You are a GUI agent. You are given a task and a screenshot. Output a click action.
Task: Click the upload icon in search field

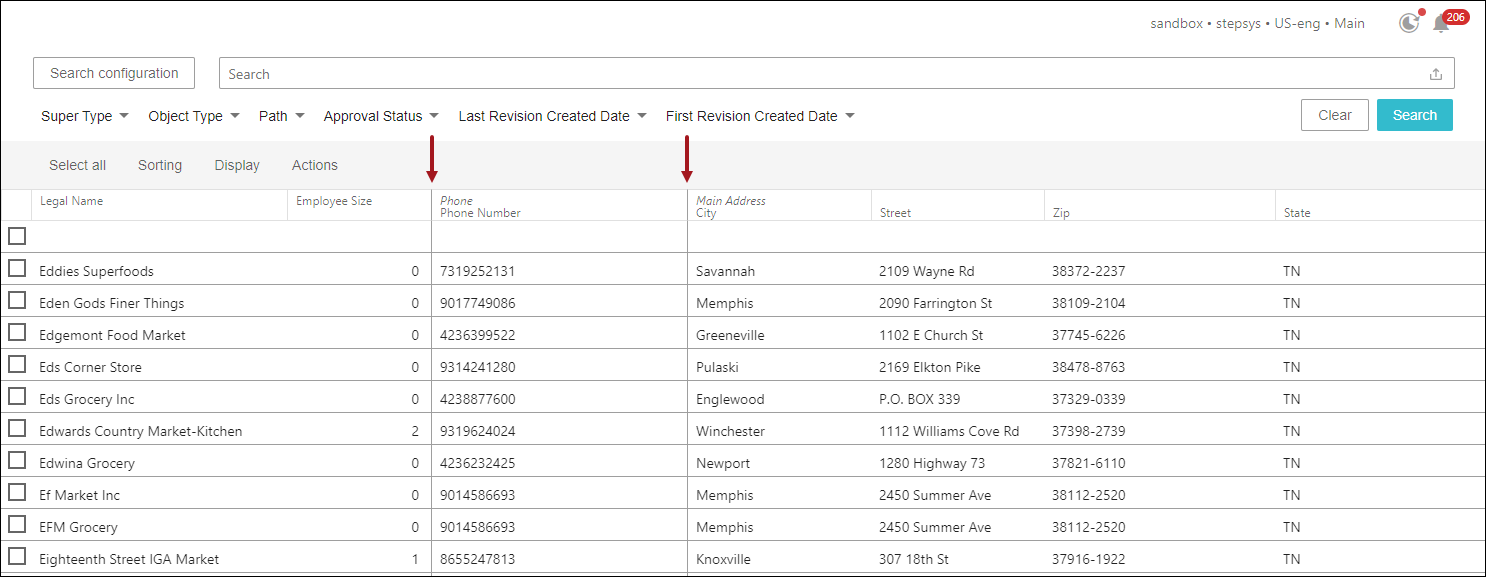tap(1436, 74)
